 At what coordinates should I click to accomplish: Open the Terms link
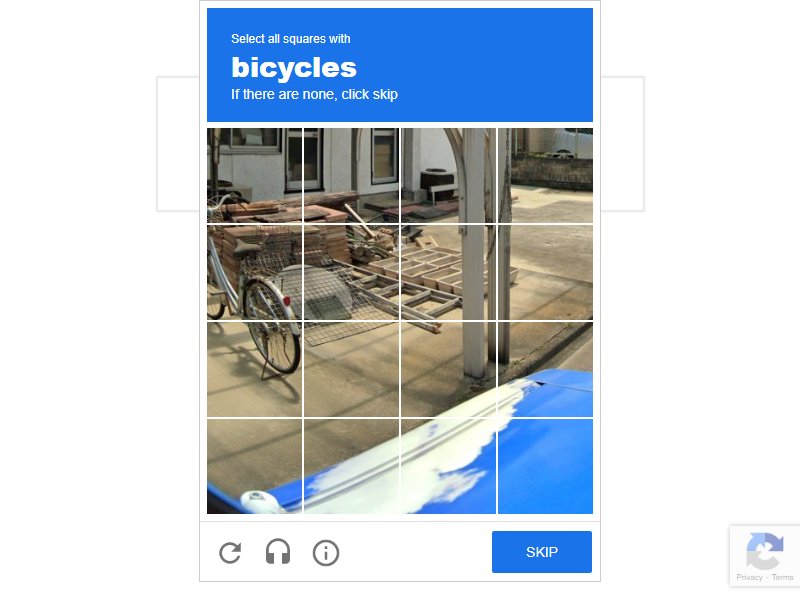pos(782,578)
